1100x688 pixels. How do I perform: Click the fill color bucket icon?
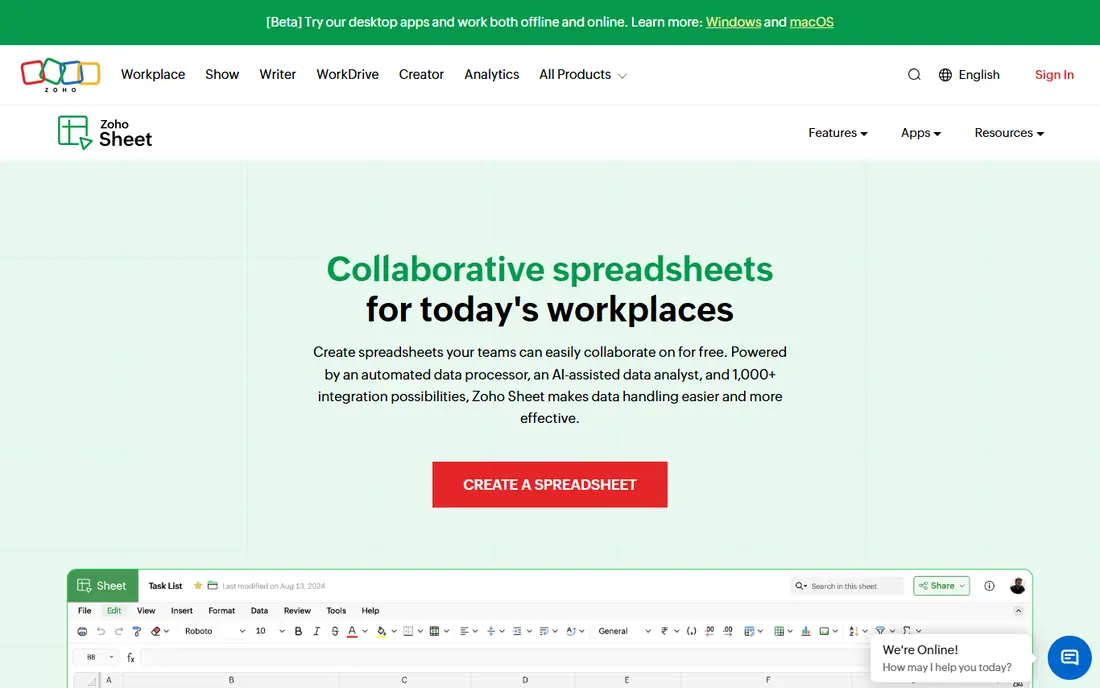click(x=381, y=631)
